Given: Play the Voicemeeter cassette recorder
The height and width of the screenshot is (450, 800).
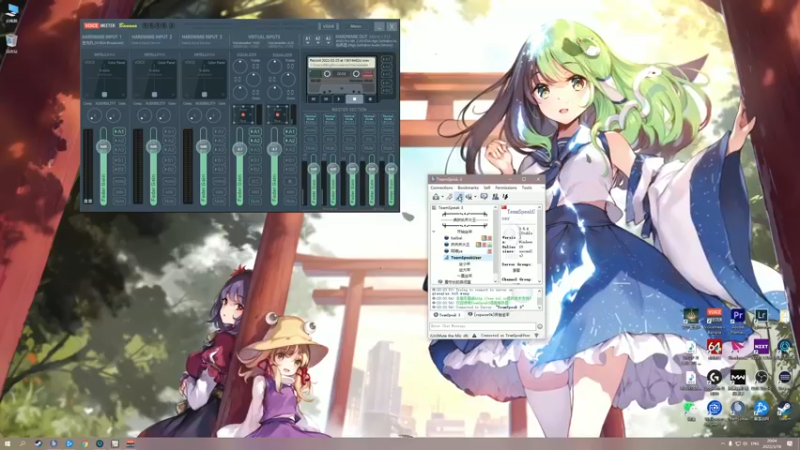Looking at the screenshot, I should point(339,99).
